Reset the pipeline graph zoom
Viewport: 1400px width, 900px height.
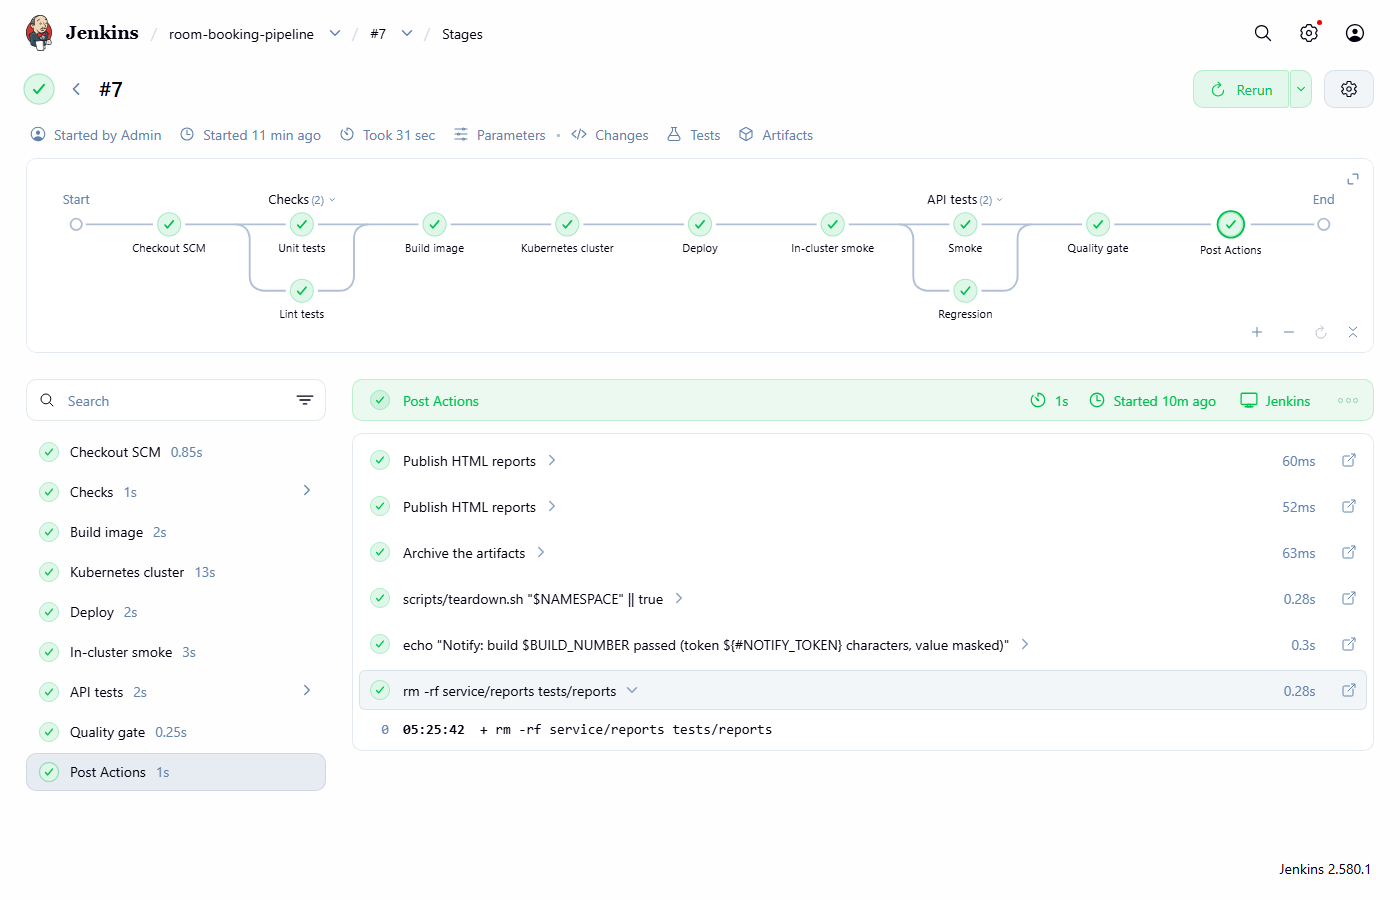pyautogui.click(x=1321, y=332)
